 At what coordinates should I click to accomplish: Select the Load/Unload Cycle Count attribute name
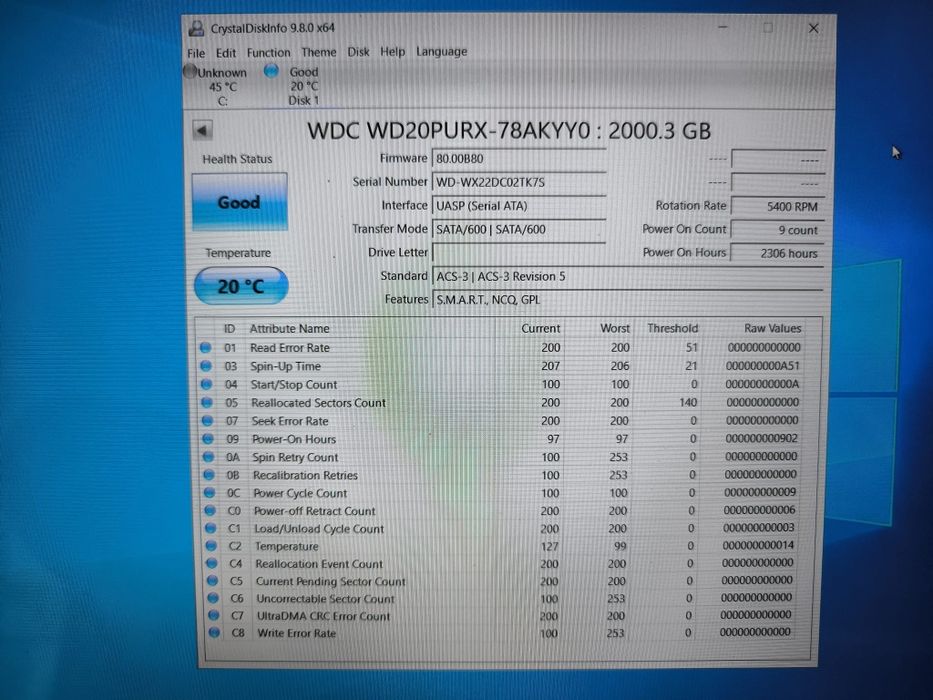[x=319, y=529]
